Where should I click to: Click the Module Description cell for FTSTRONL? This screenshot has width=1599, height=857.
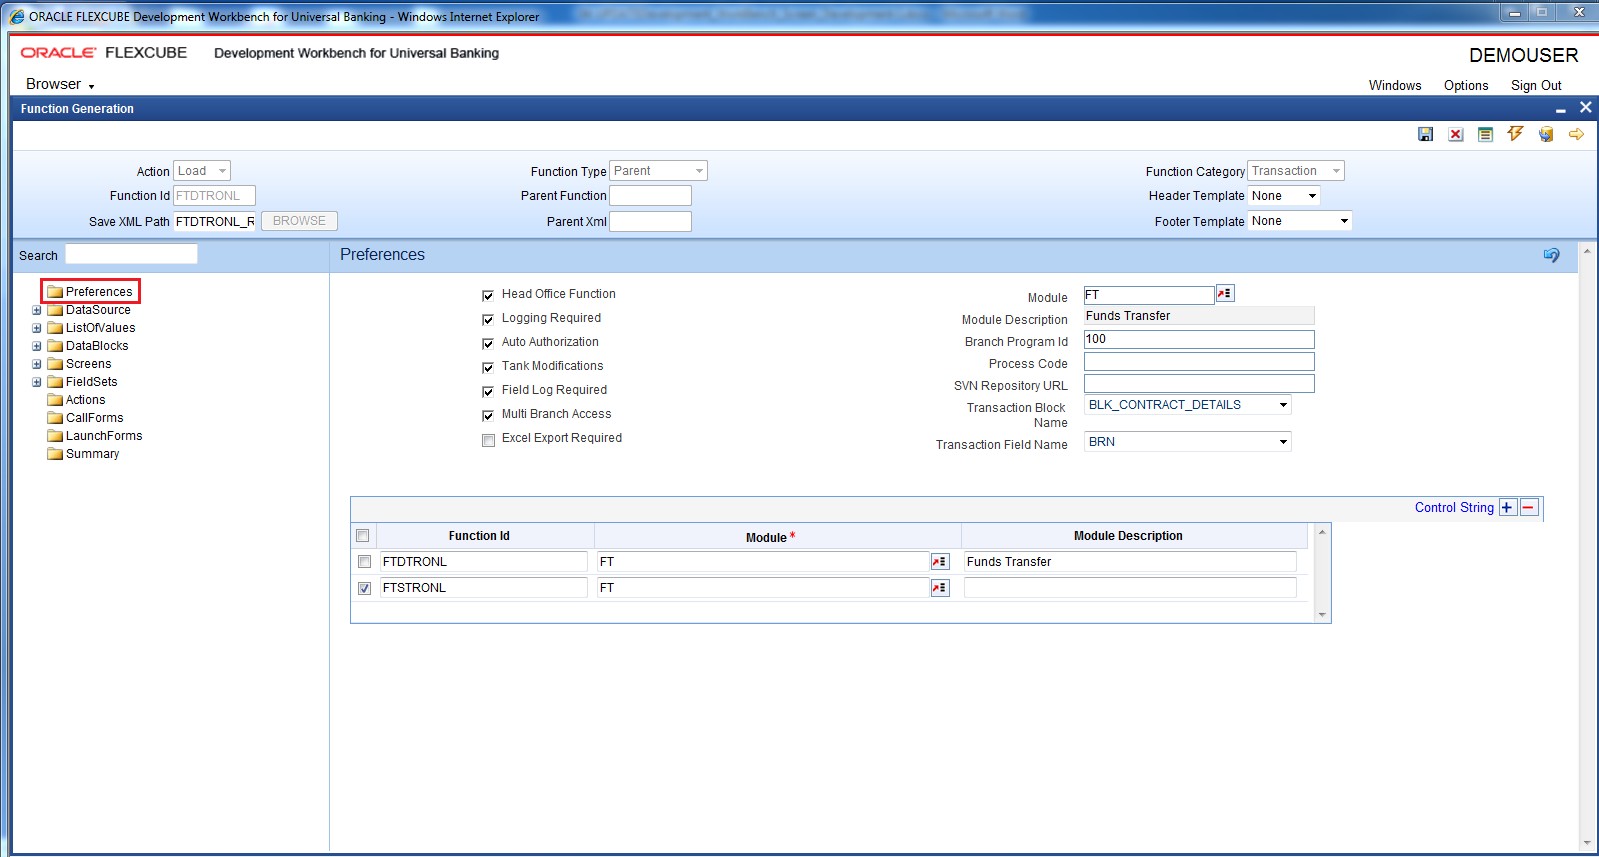[x=1130, y=588]
